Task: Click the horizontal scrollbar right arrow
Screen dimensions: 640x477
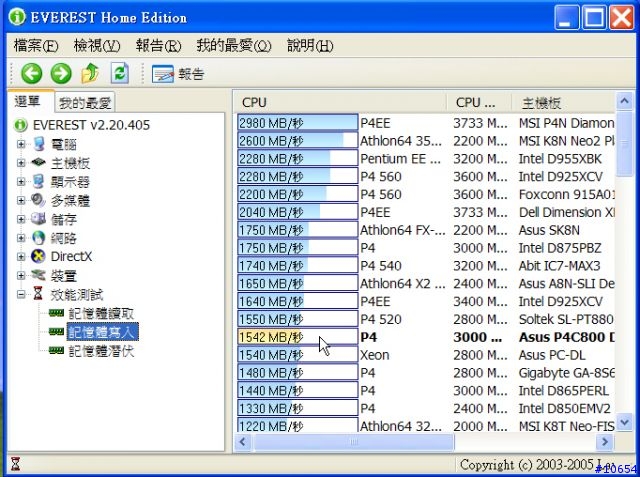Action: tap(605, 442)
